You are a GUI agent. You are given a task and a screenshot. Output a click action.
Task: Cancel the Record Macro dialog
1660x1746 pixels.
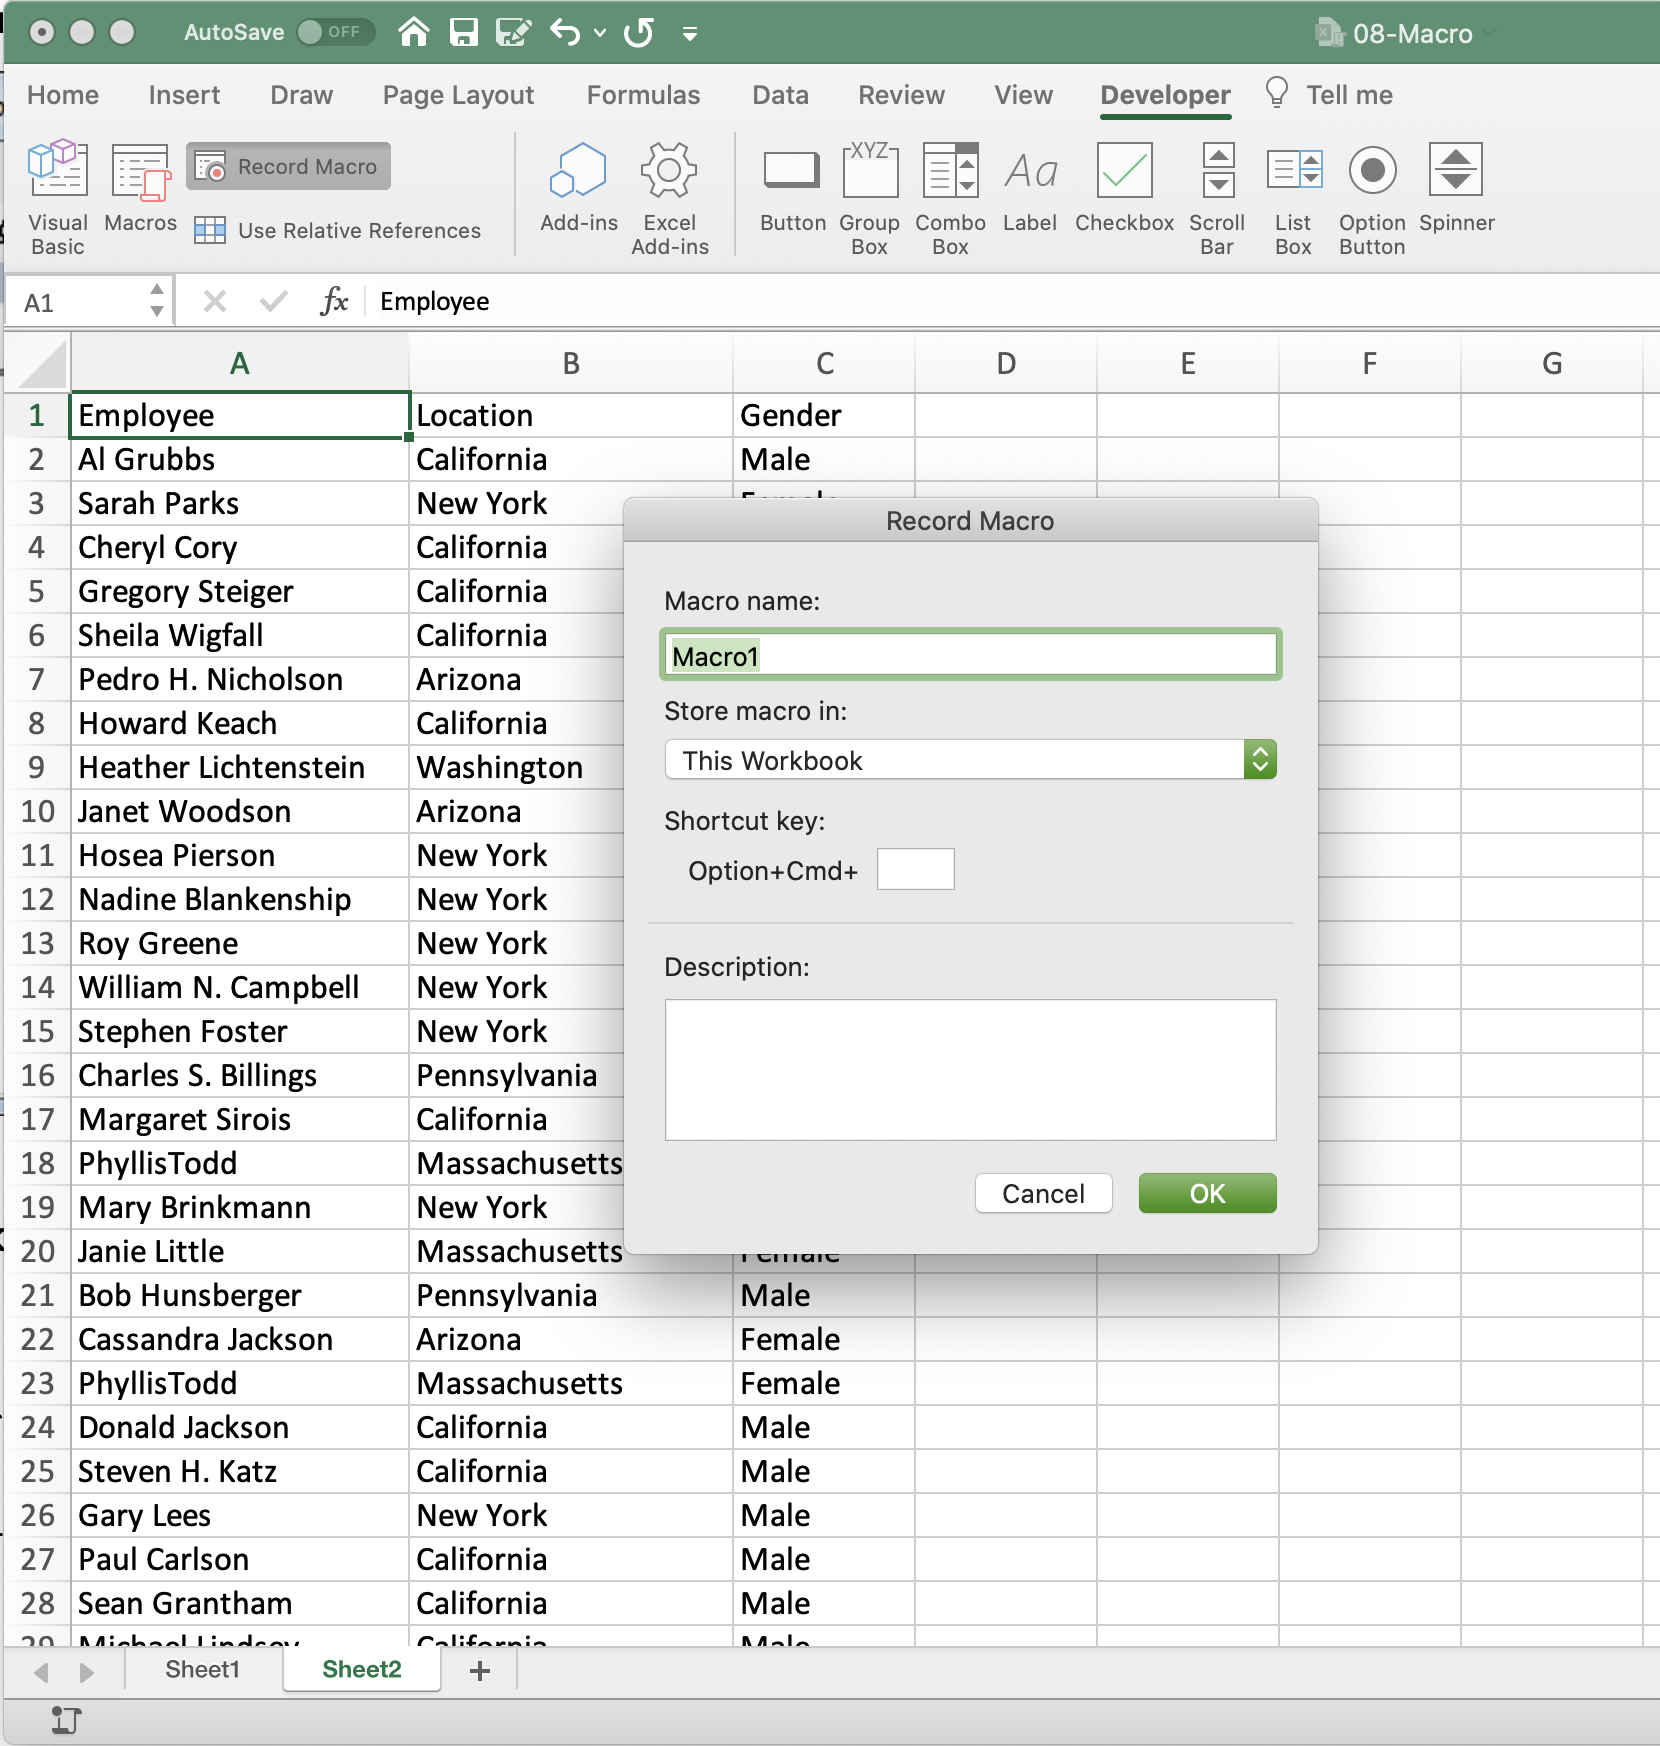(x=1043, y=1193)
